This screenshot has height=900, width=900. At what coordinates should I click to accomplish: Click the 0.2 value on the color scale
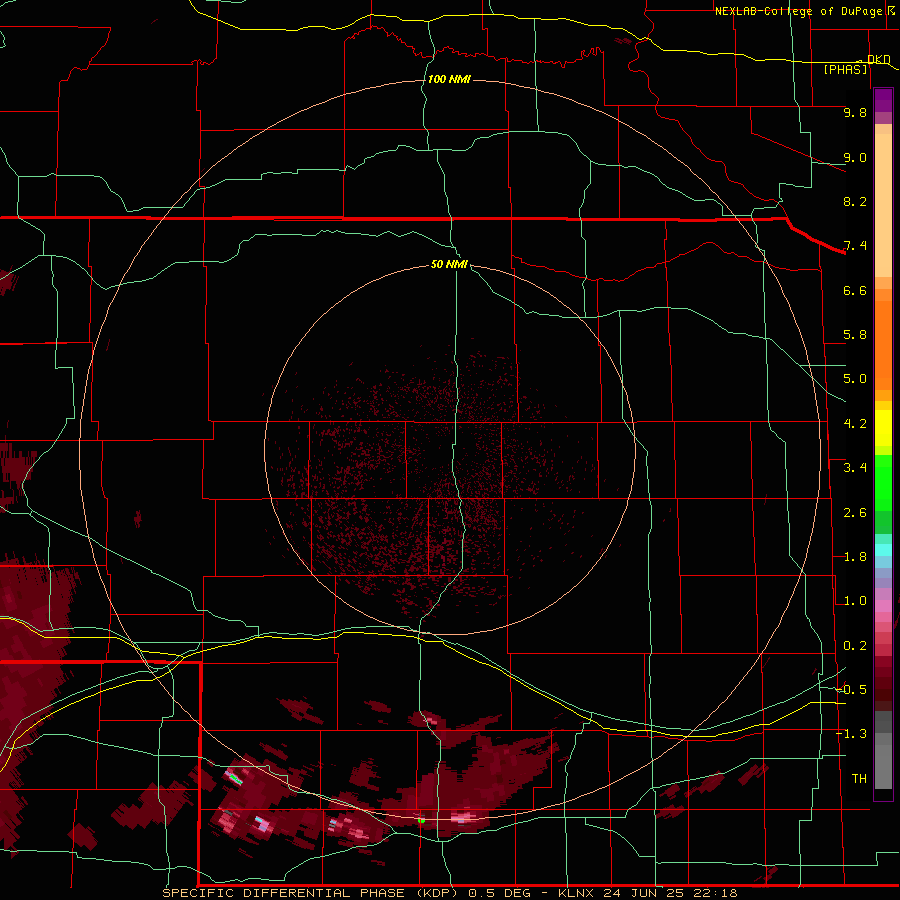(x=855, y=646)
